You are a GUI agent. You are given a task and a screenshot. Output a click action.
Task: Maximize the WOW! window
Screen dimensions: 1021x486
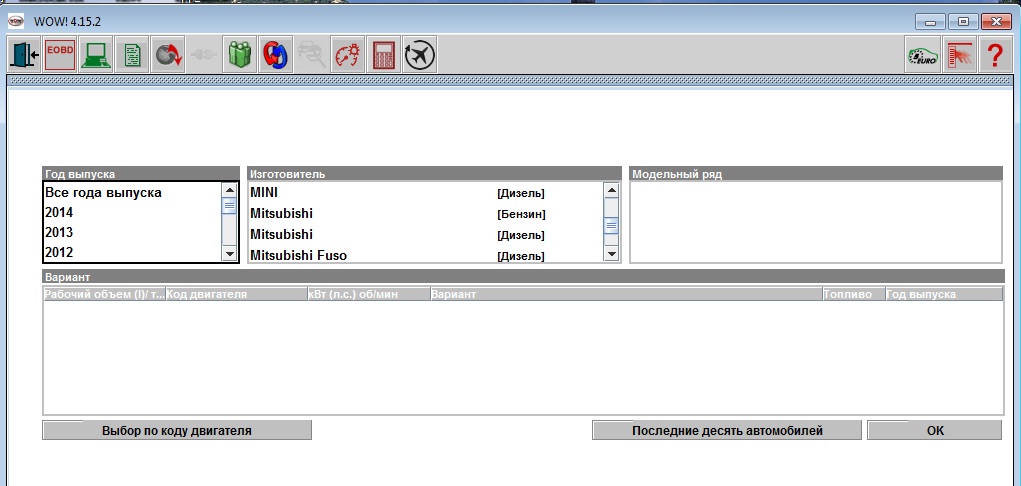[x=963, y=22]
